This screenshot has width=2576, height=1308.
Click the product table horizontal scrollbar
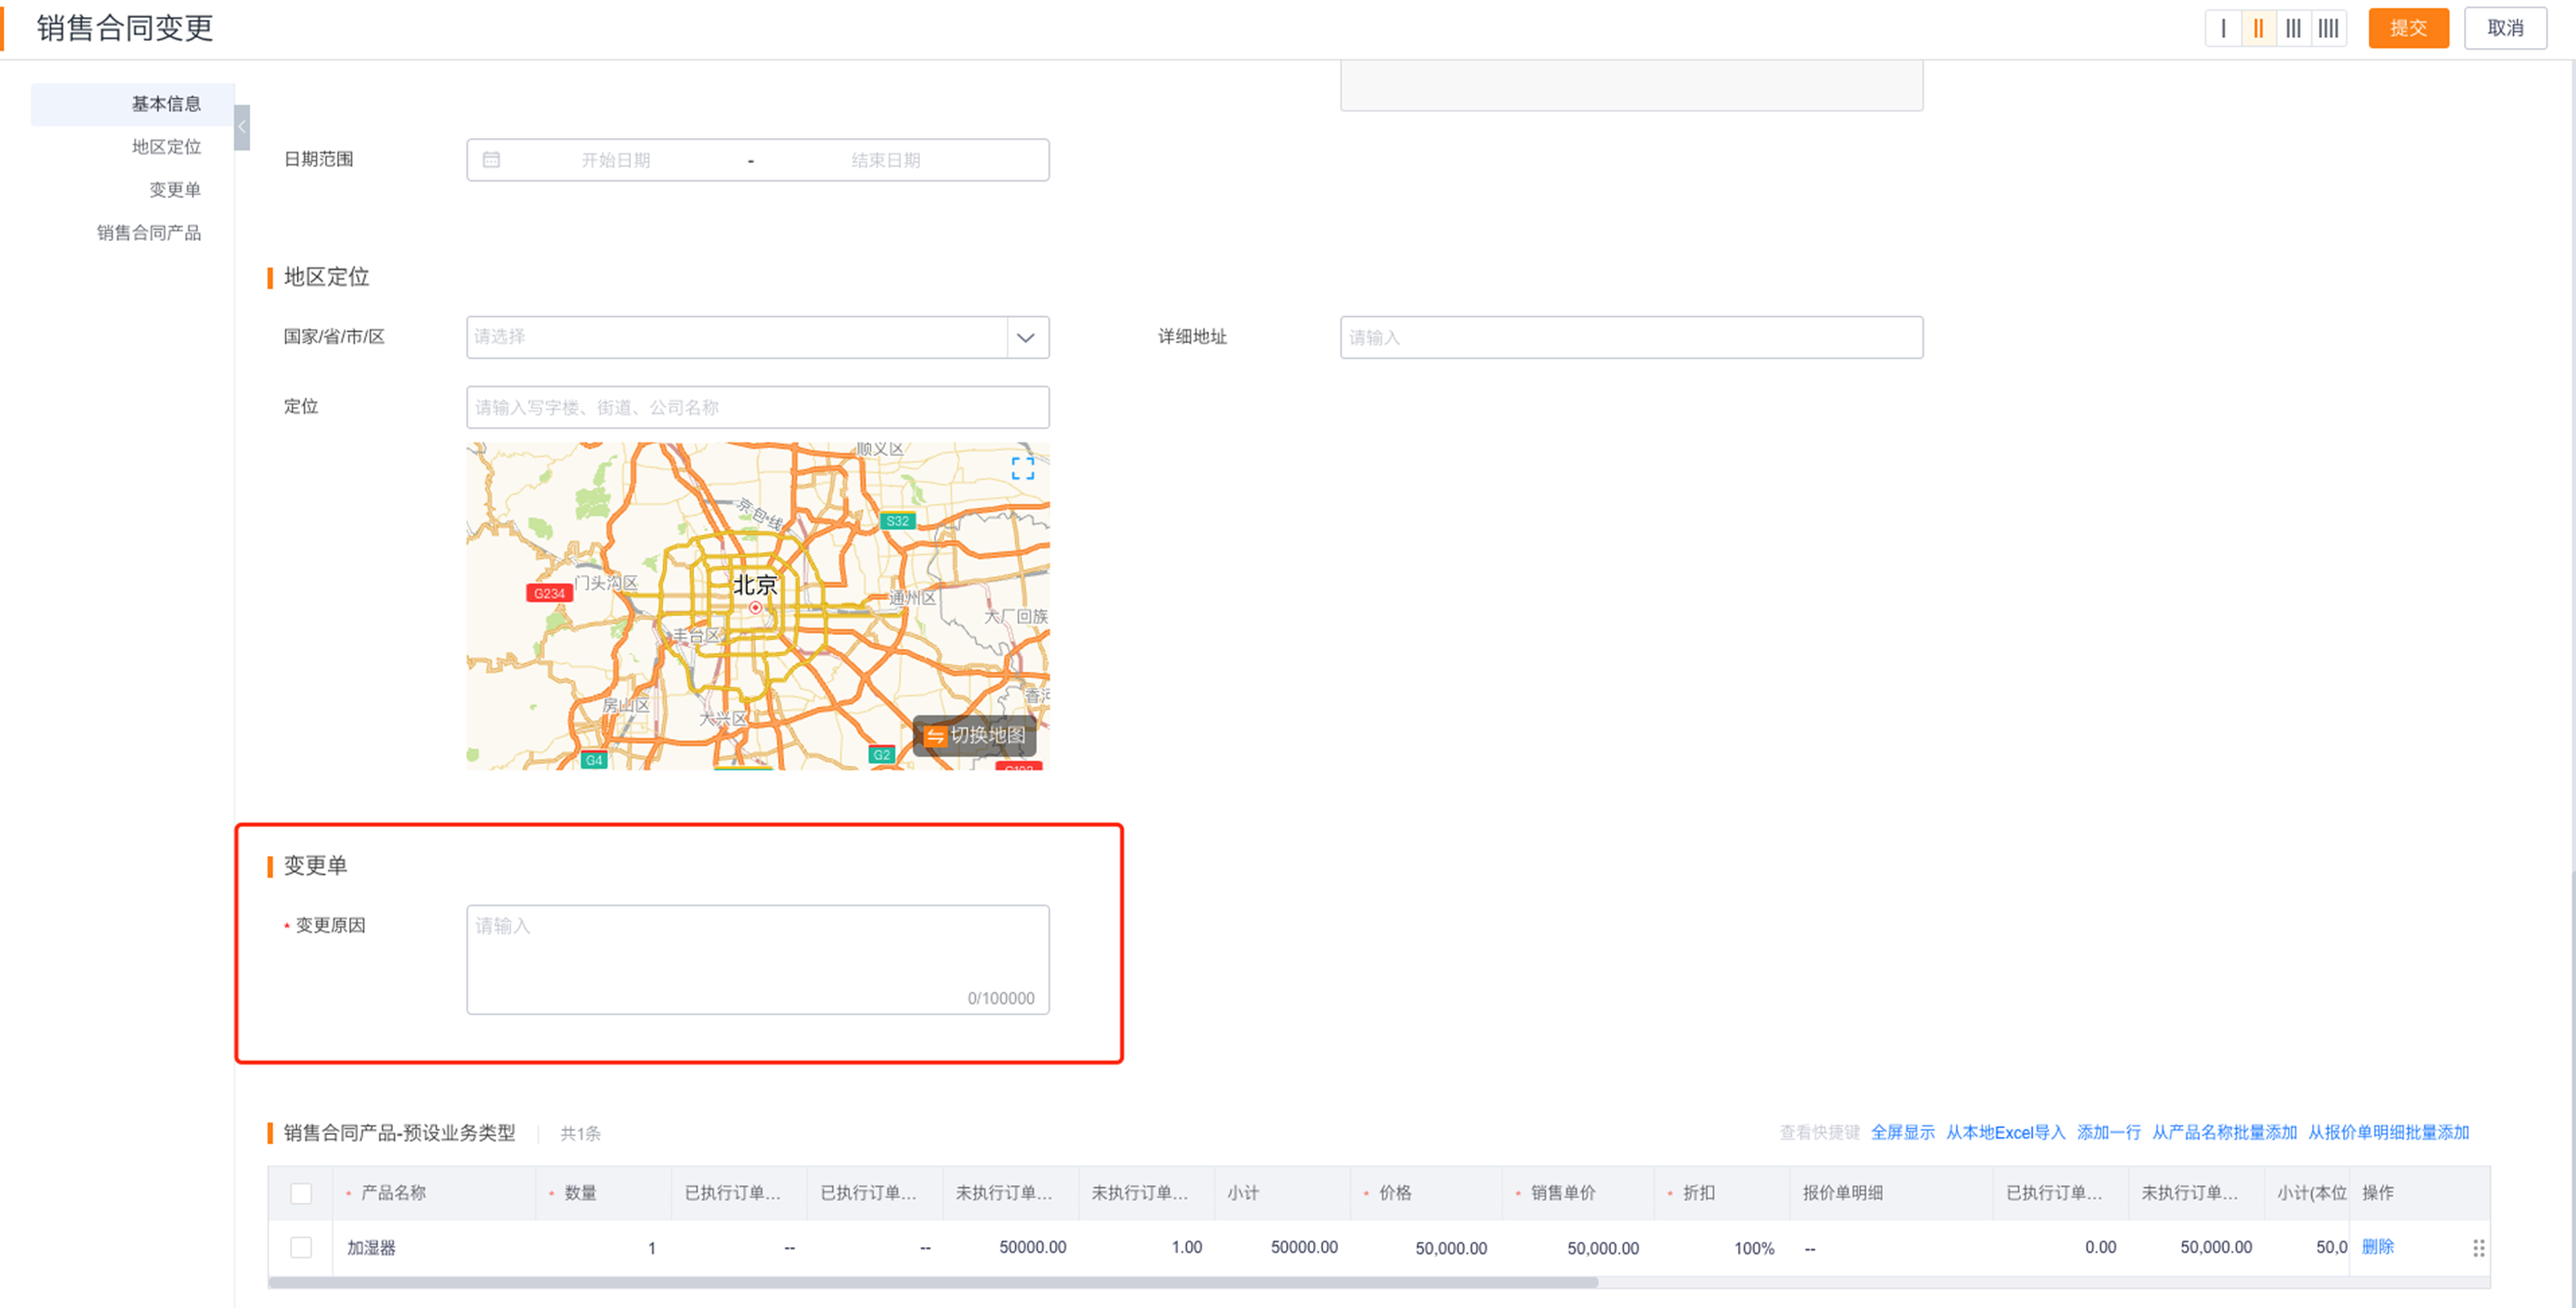pyautogui.click(x=932, y=1281)
